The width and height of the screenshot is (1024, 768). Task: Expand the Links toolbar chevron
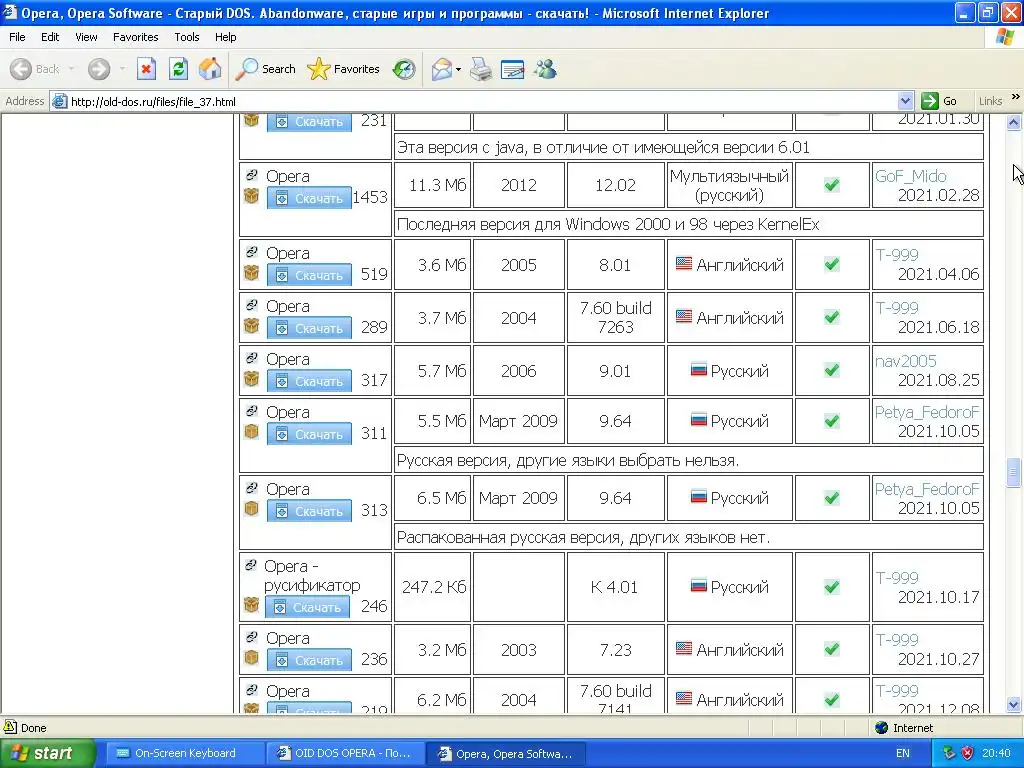[1016, 97]
